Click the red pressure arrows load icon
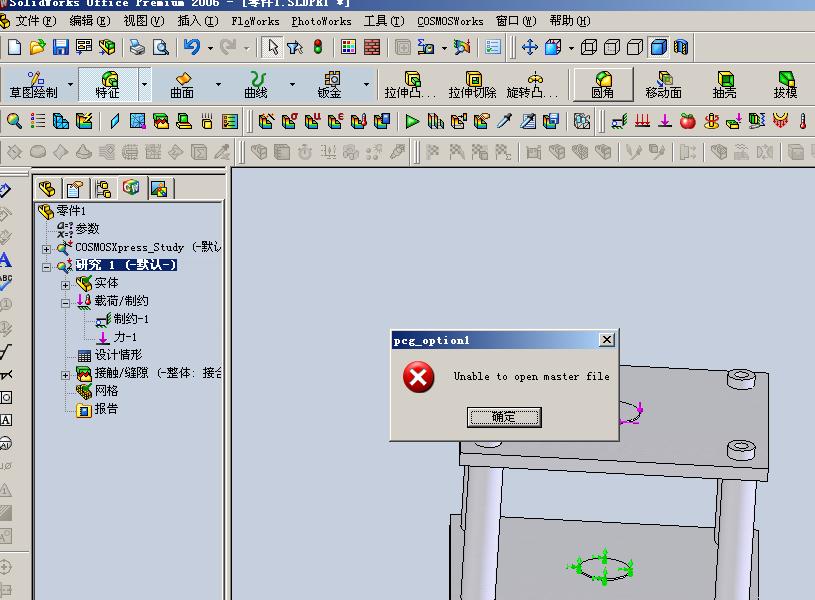 tap(642, 122)
